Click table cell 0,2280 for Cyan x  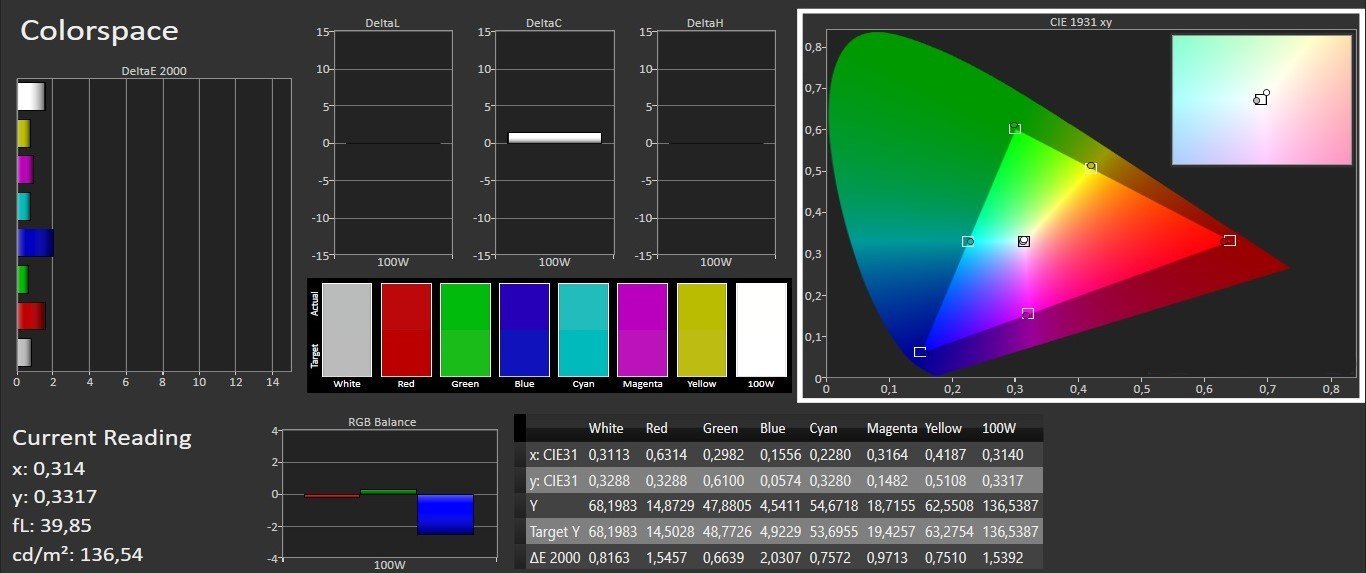[x=830, y=455]
